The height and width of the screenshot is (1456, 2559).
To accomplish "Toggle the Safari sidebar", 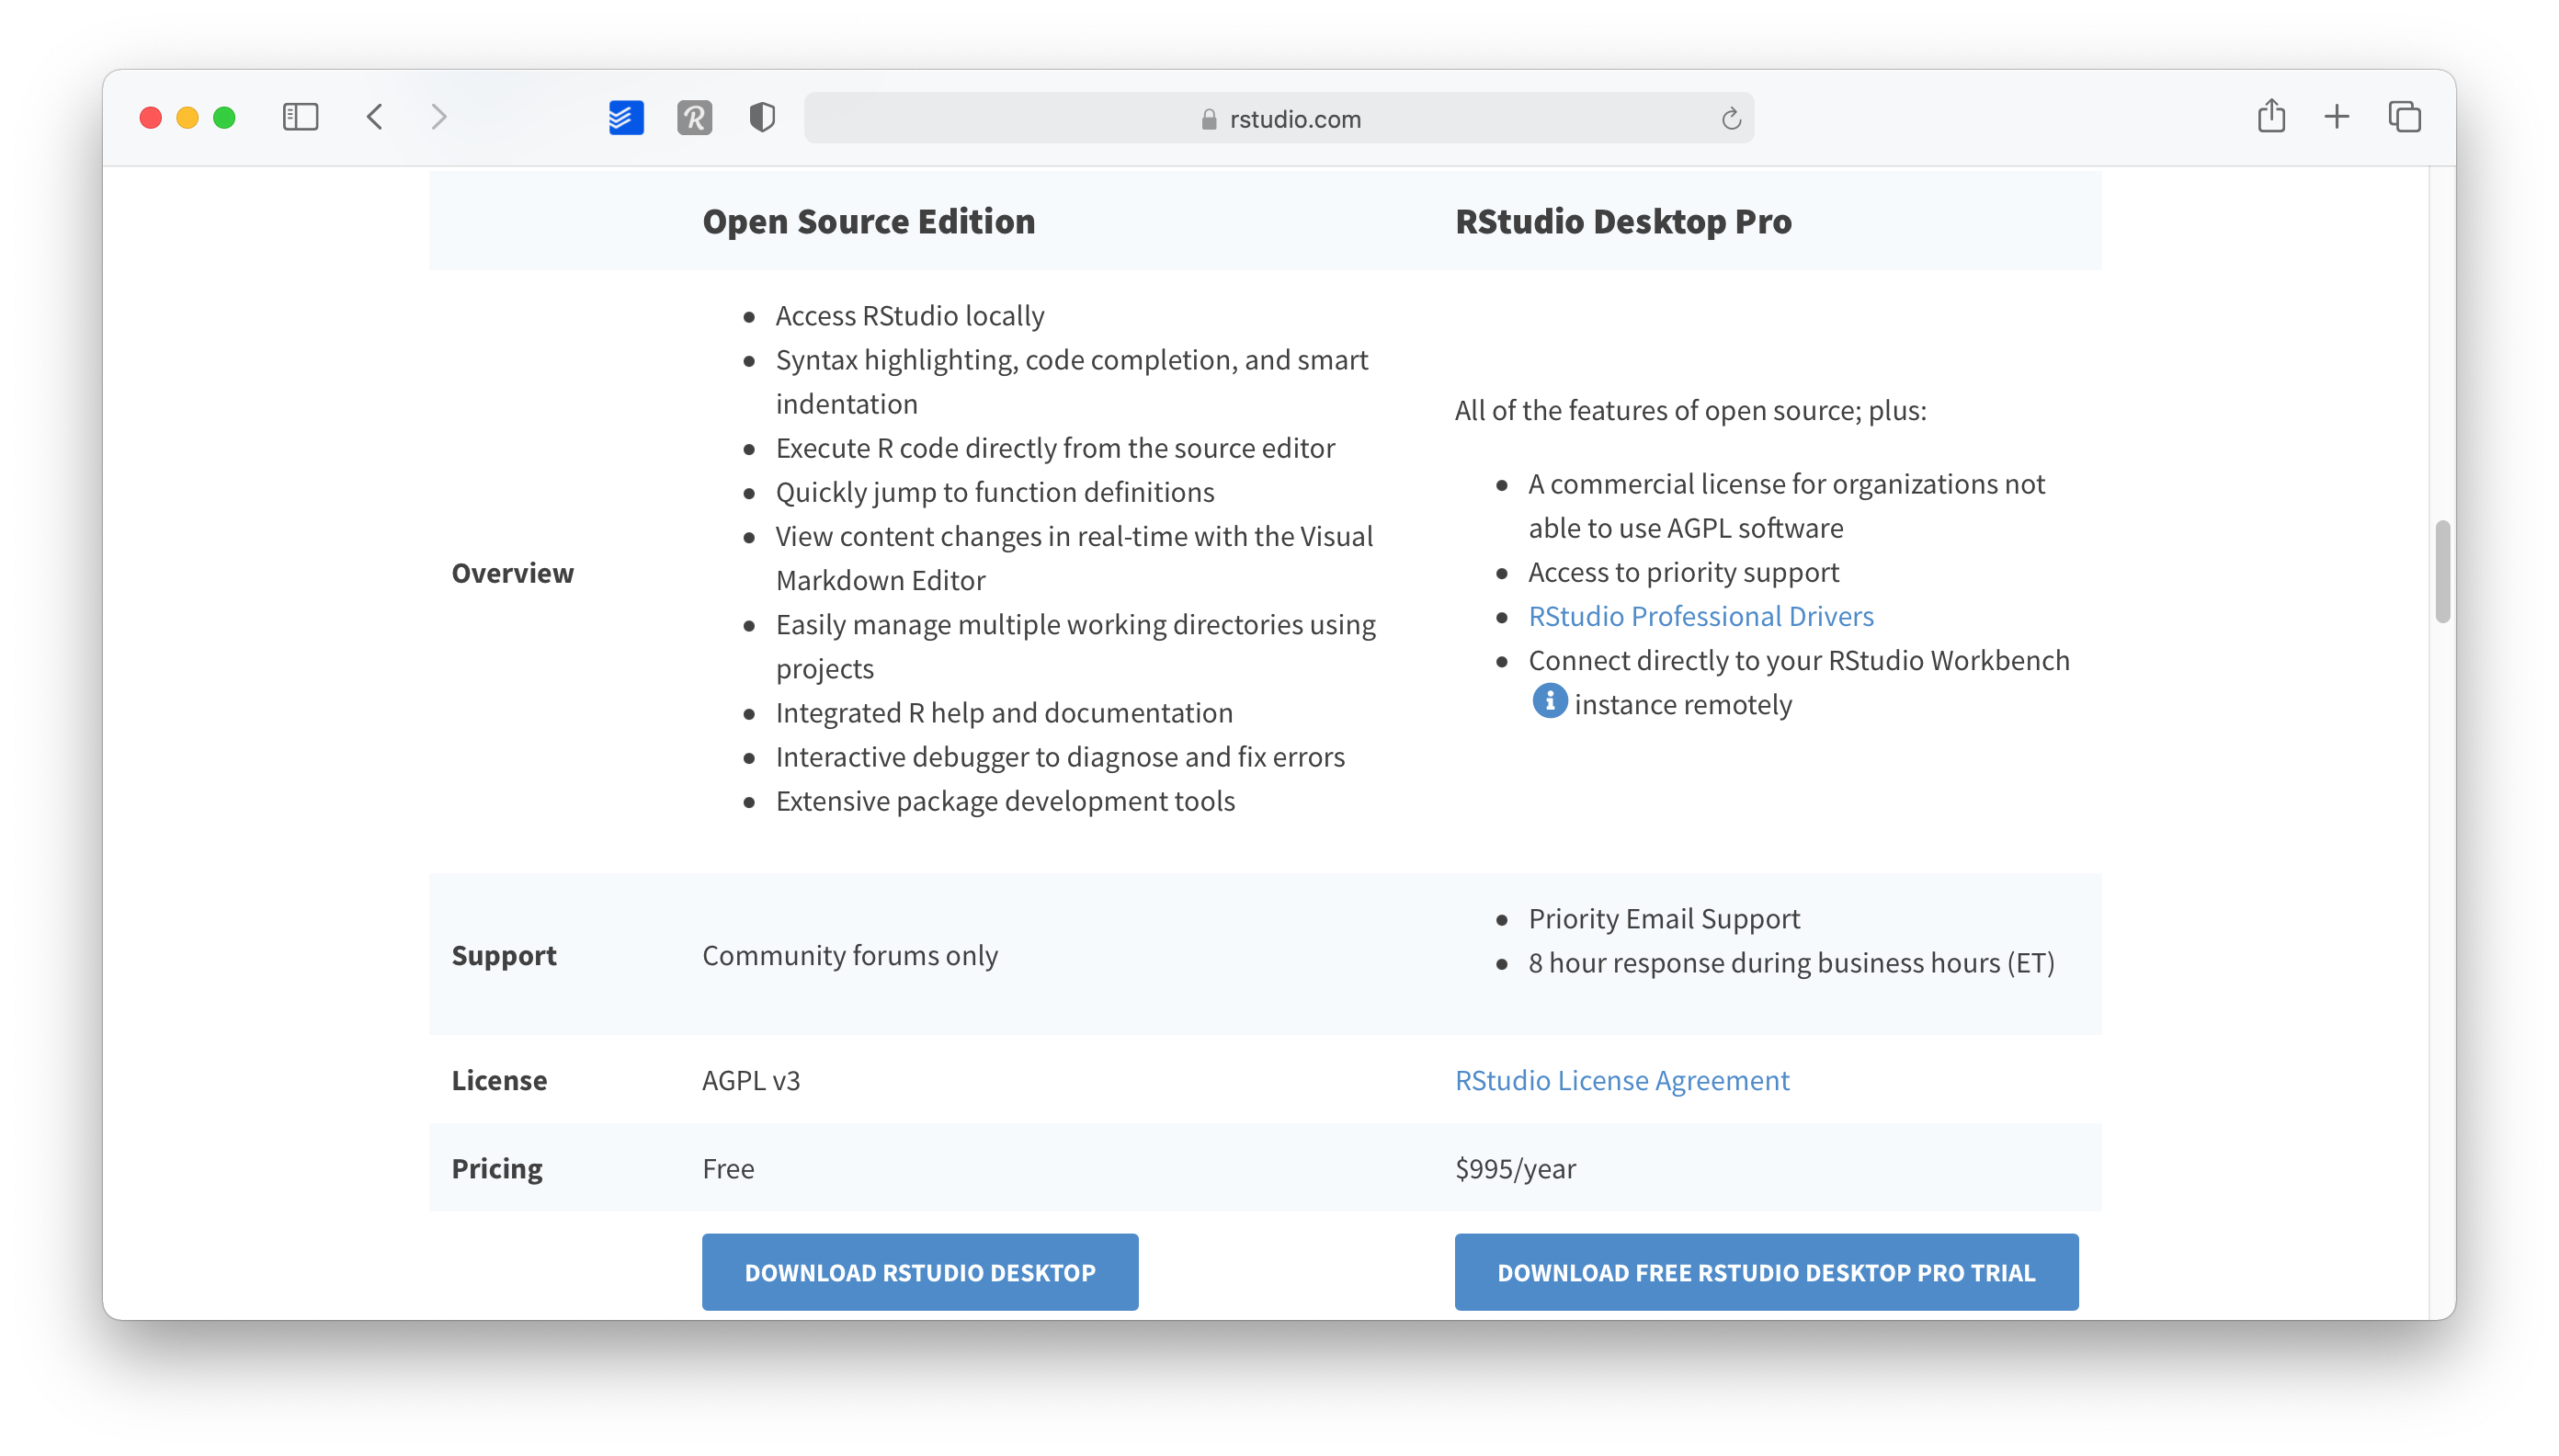I will click(300, 118).
